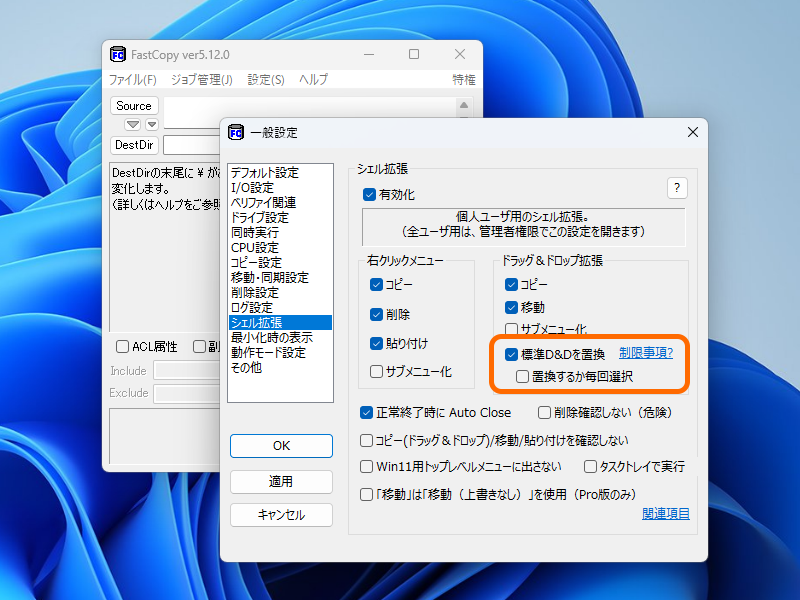The image size is (800, 600).
Task: Click the Source field scrollbar up arrow
Action: pos(464,105)
